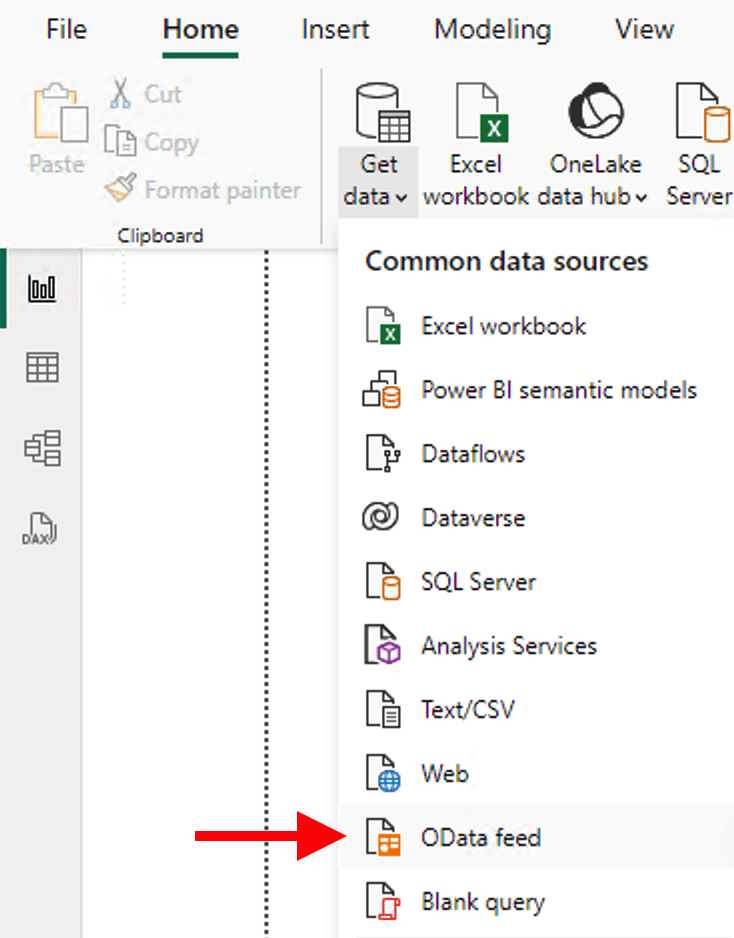Click the Cut scissors icon
Image resolution: width=734 pixels, height=938 pixels.
pyautogui.click(x=120, y=94)
